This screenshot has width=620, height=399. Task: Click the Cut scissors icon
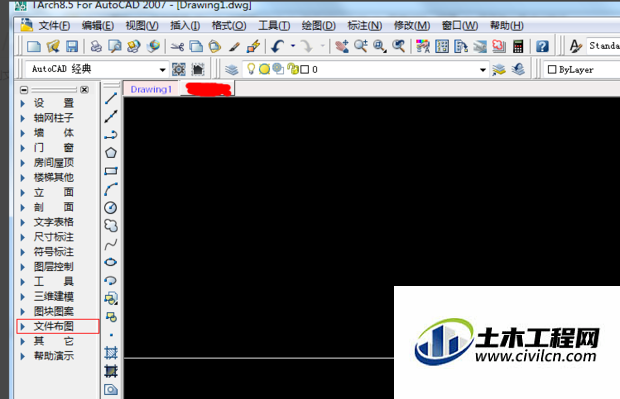[x=177, y=47]
